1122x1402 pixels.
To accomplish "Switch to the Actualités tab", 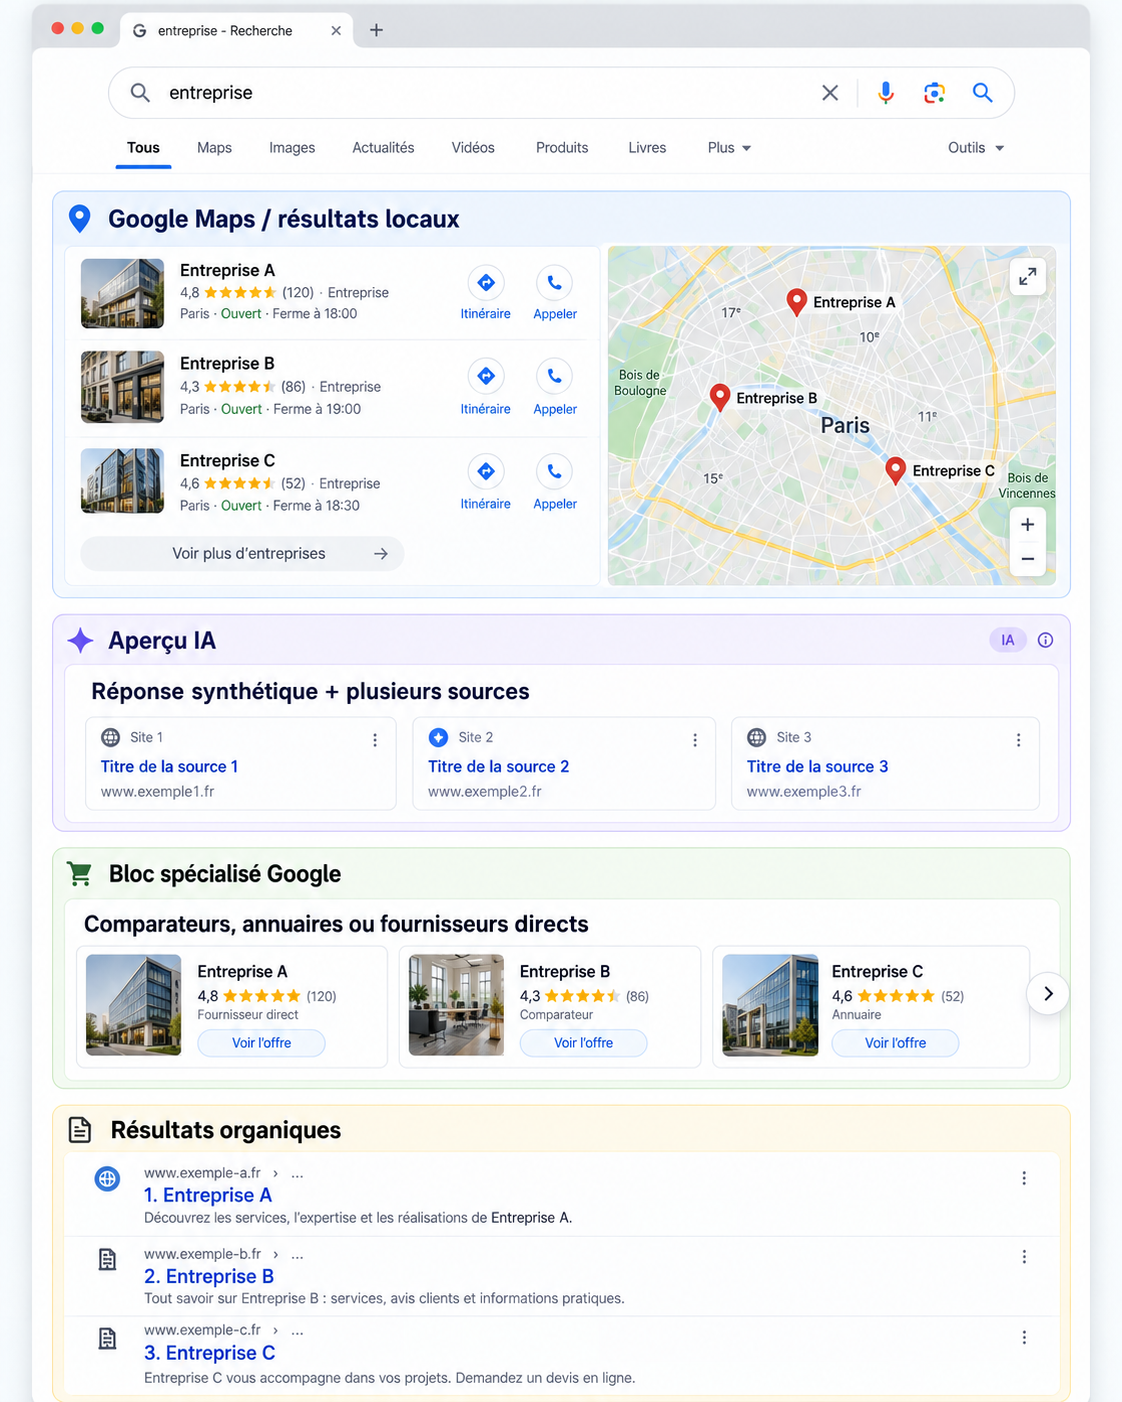I will 383,148.
